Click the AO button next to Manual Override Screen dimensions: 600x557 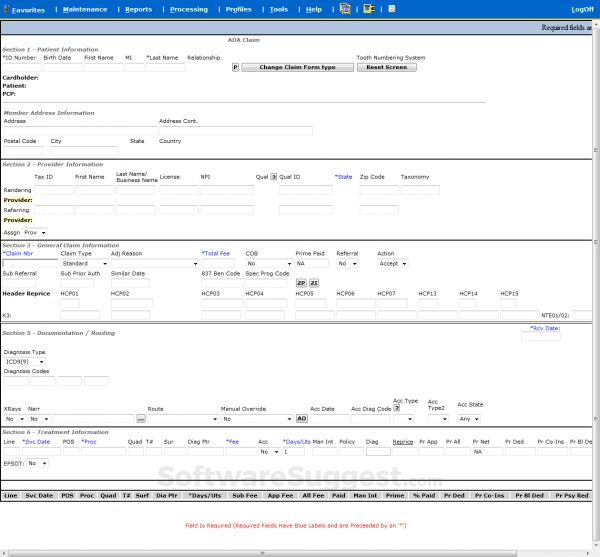pyautogui.click(x=301, y=418)
